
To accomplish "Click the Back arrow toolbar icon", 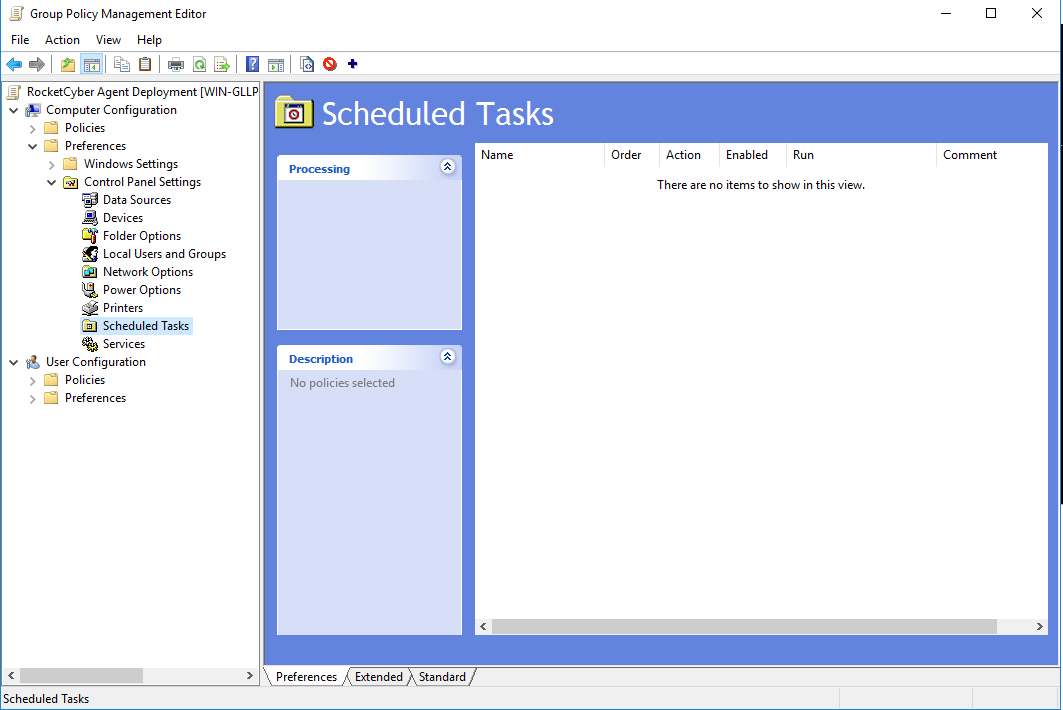I will 14,64.
